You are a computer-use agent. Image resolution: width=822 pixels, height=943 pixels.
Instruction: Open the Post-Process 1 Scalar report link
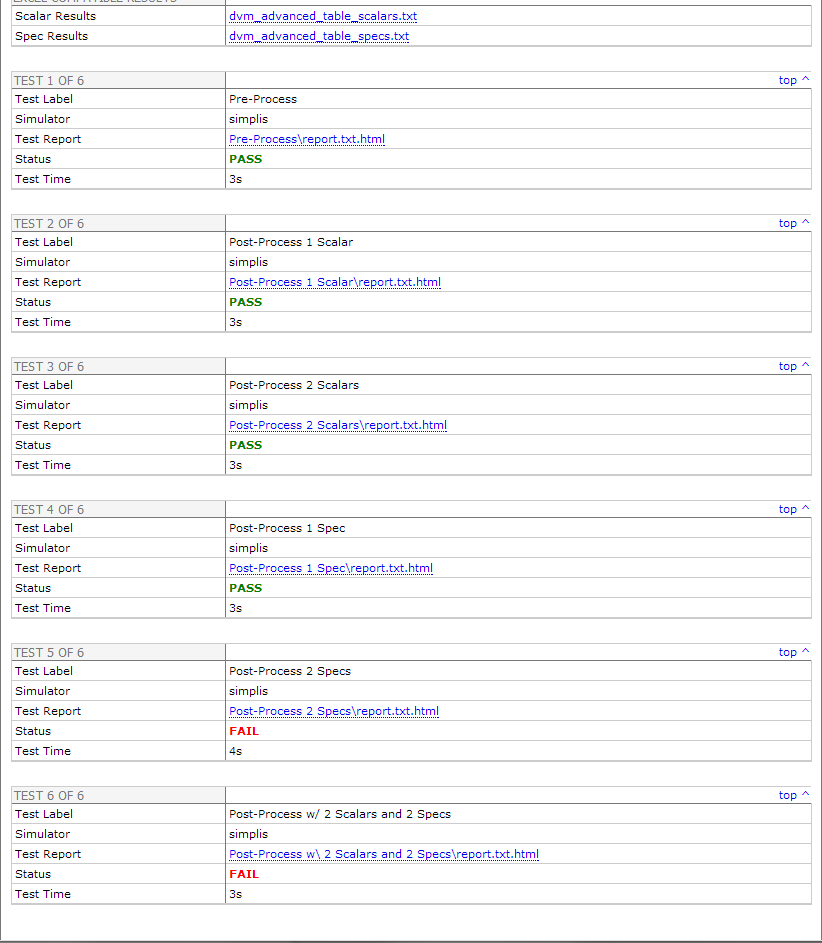tap(334, 282)
